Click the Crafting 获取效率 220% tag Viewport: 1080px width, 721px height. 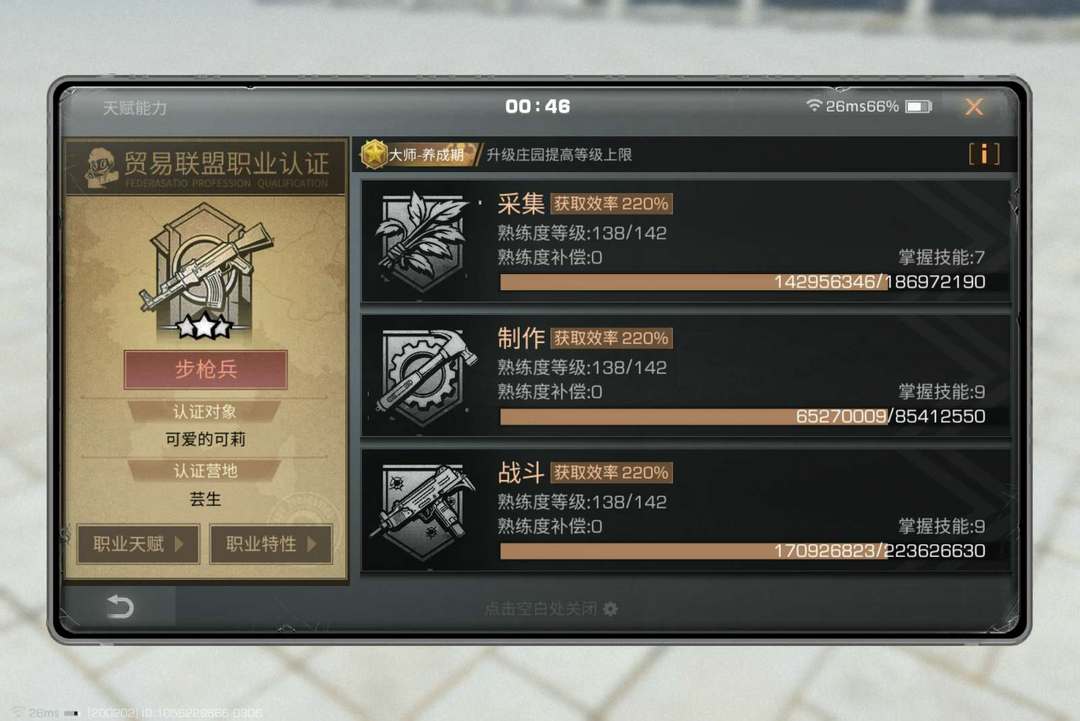612,338
